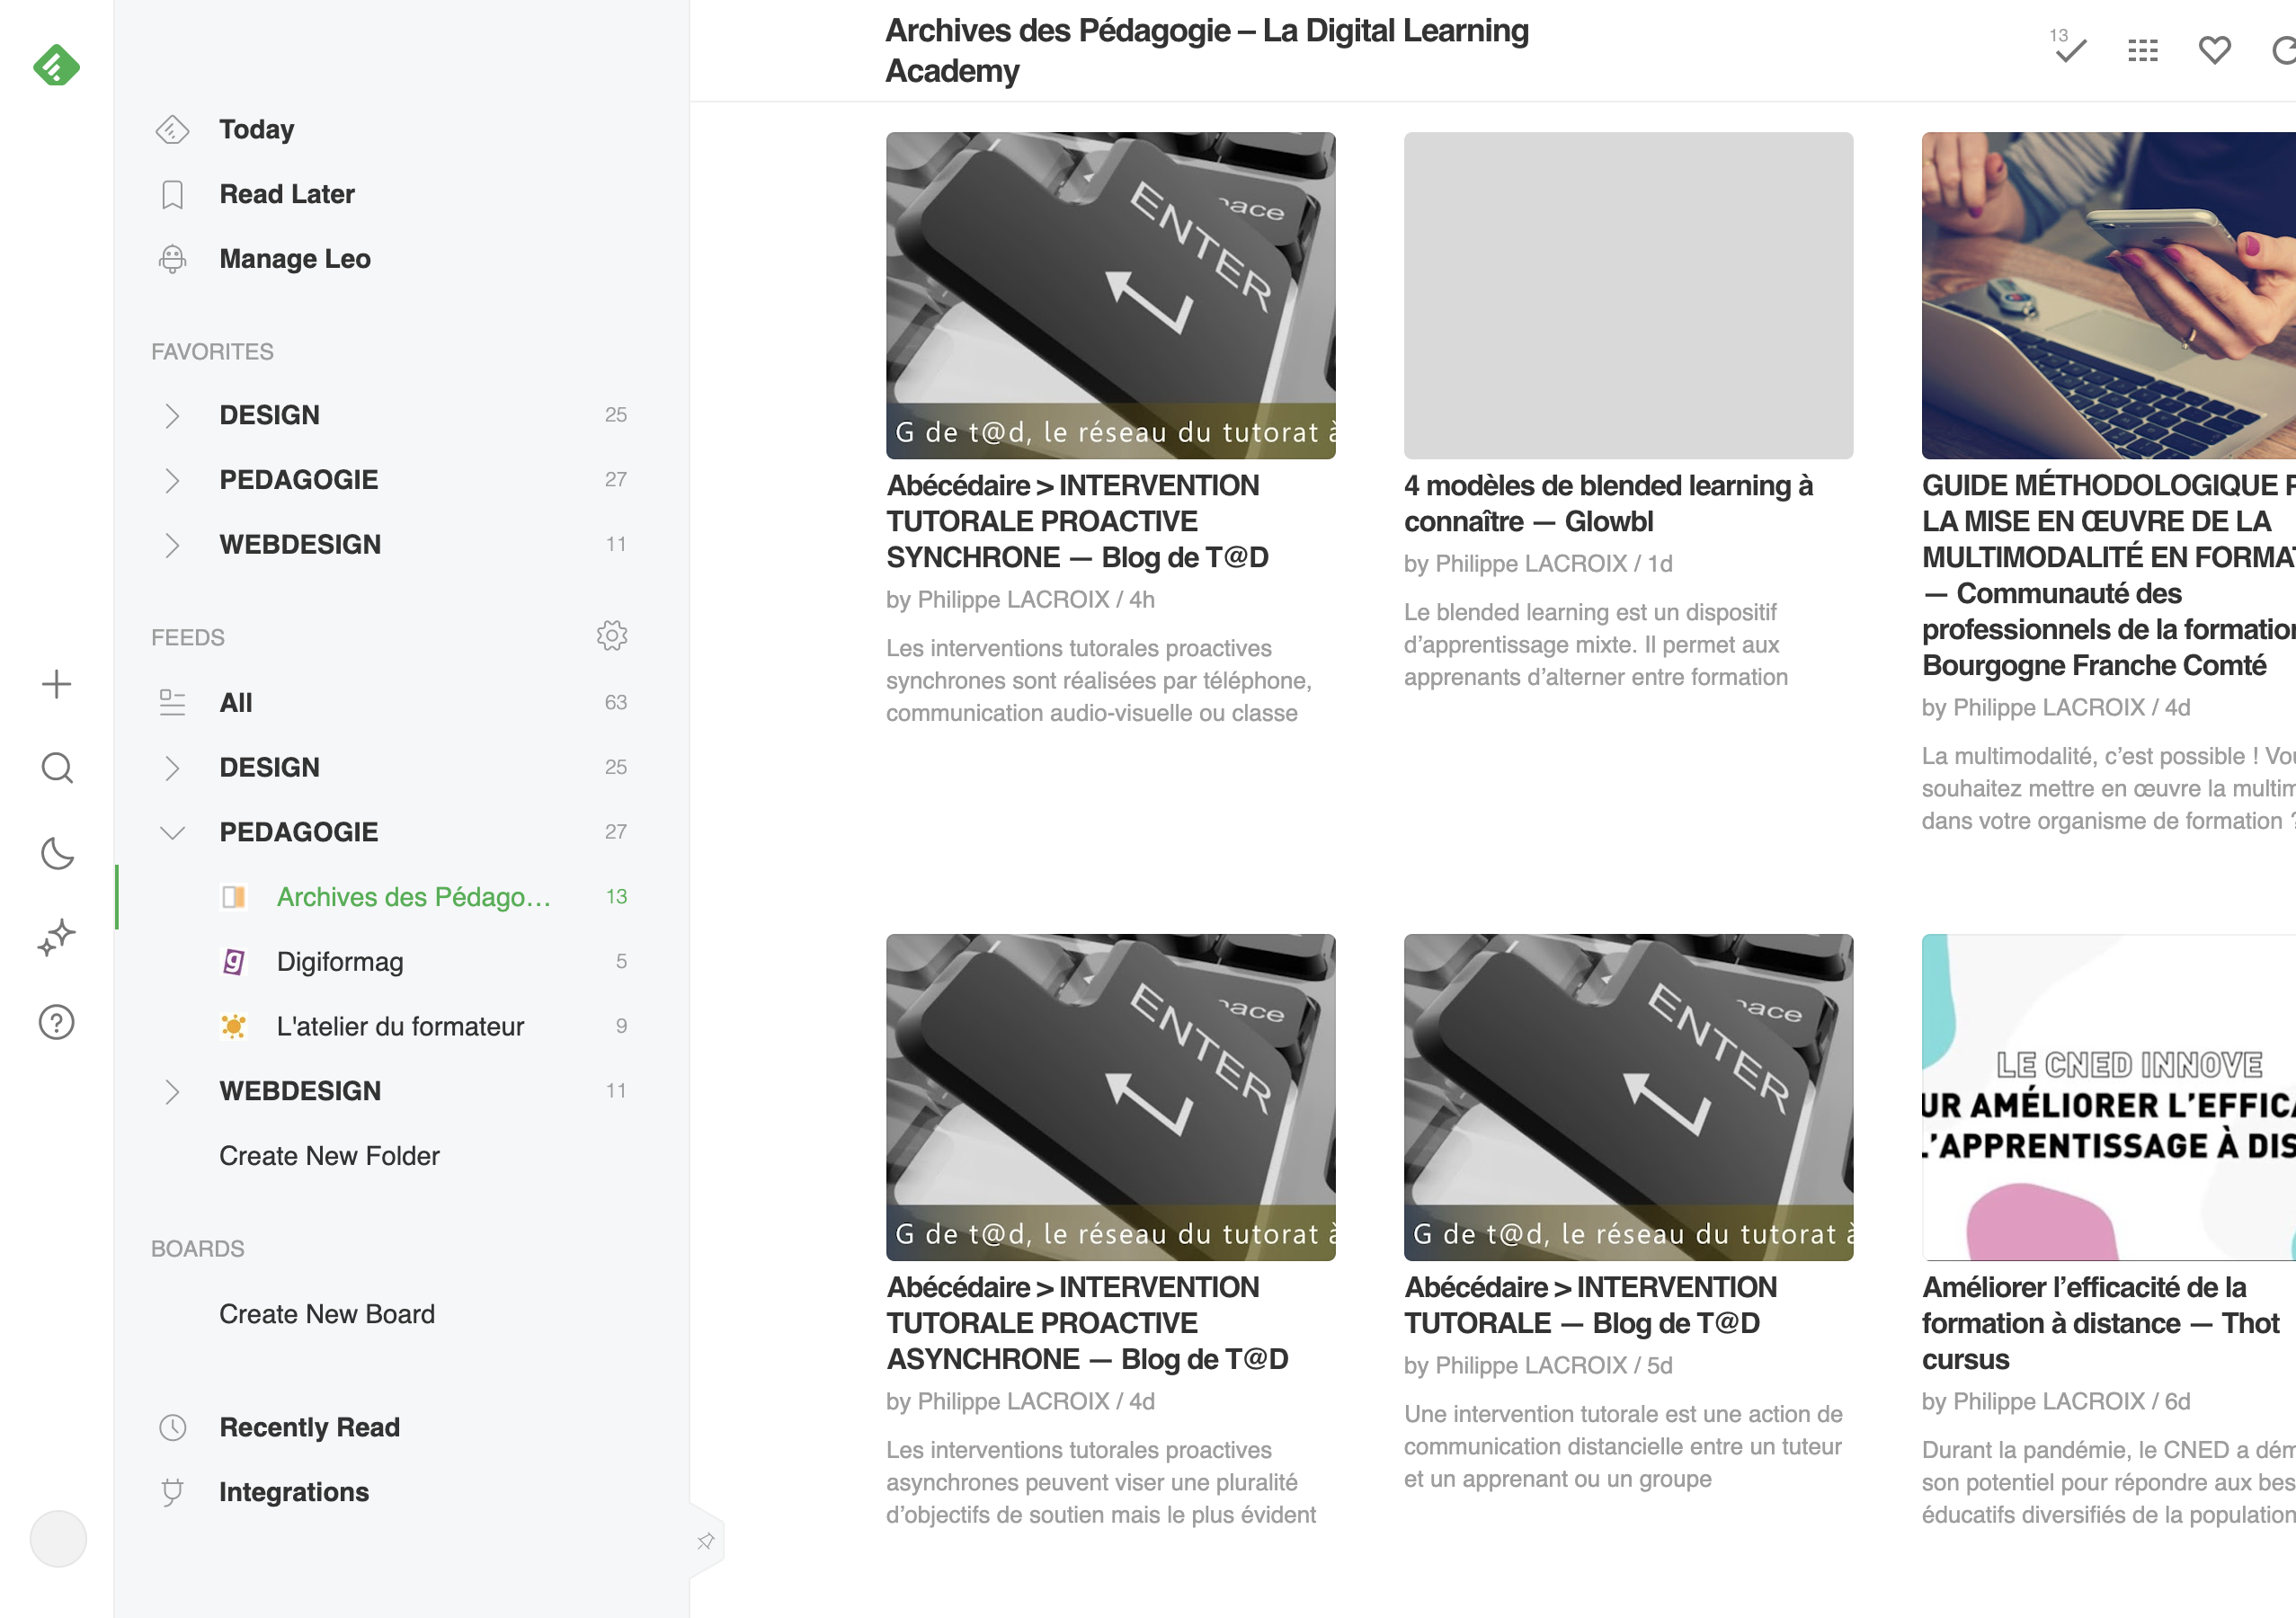Open the Today section
The image size is (2296, 1618).
coord(256,130)
